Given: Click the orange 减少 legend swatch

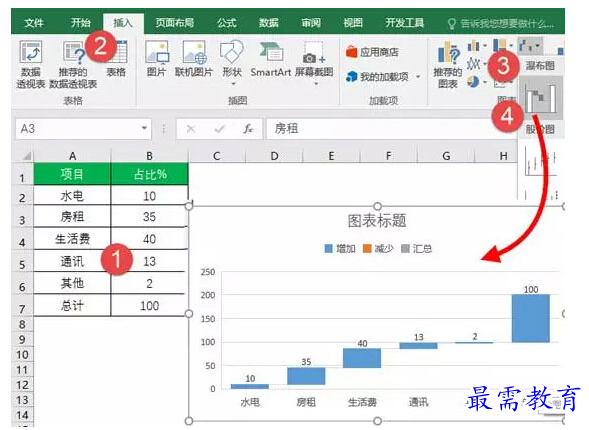Looking at the screenshot, I should (367, 249).
